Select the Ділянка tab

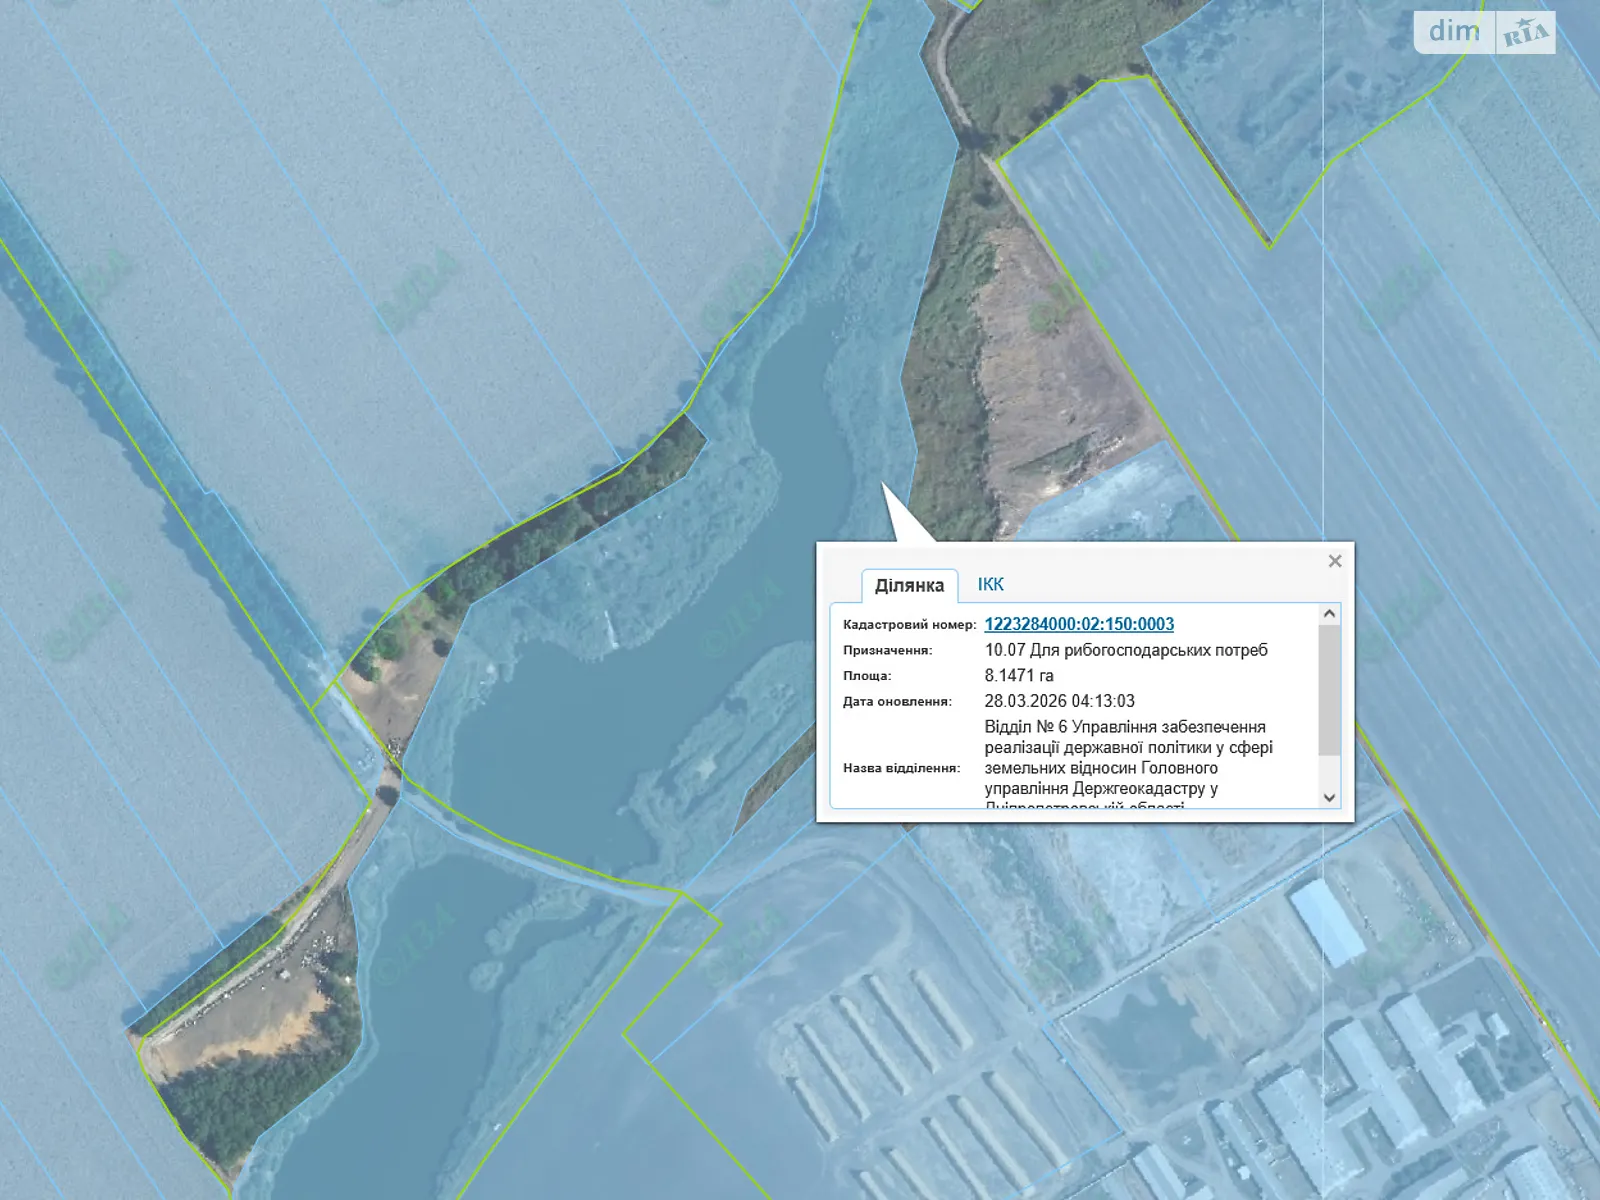tap(909, 586)
